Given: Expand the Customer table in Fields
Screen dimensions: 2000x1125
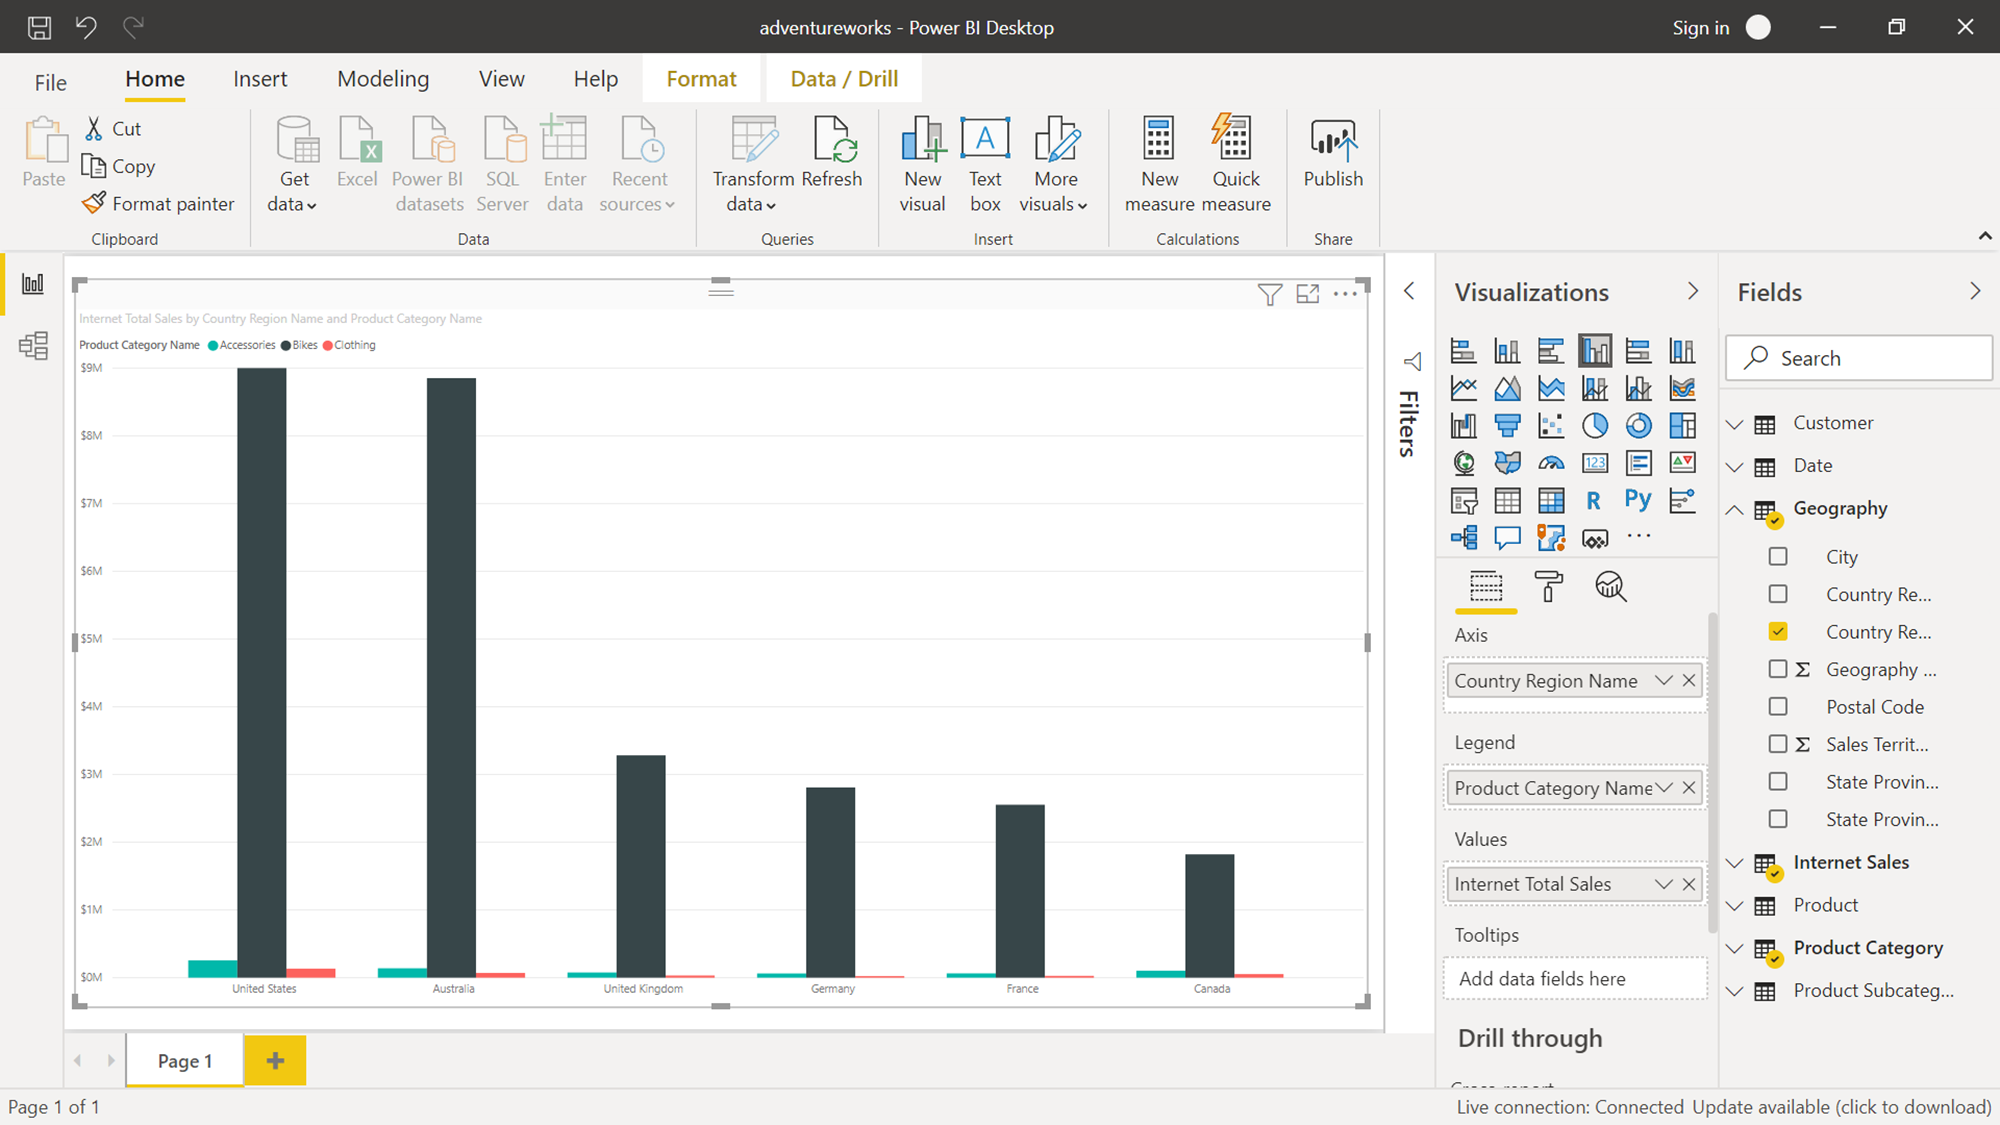Looking at the screenshot, I should click(1735, 423).
